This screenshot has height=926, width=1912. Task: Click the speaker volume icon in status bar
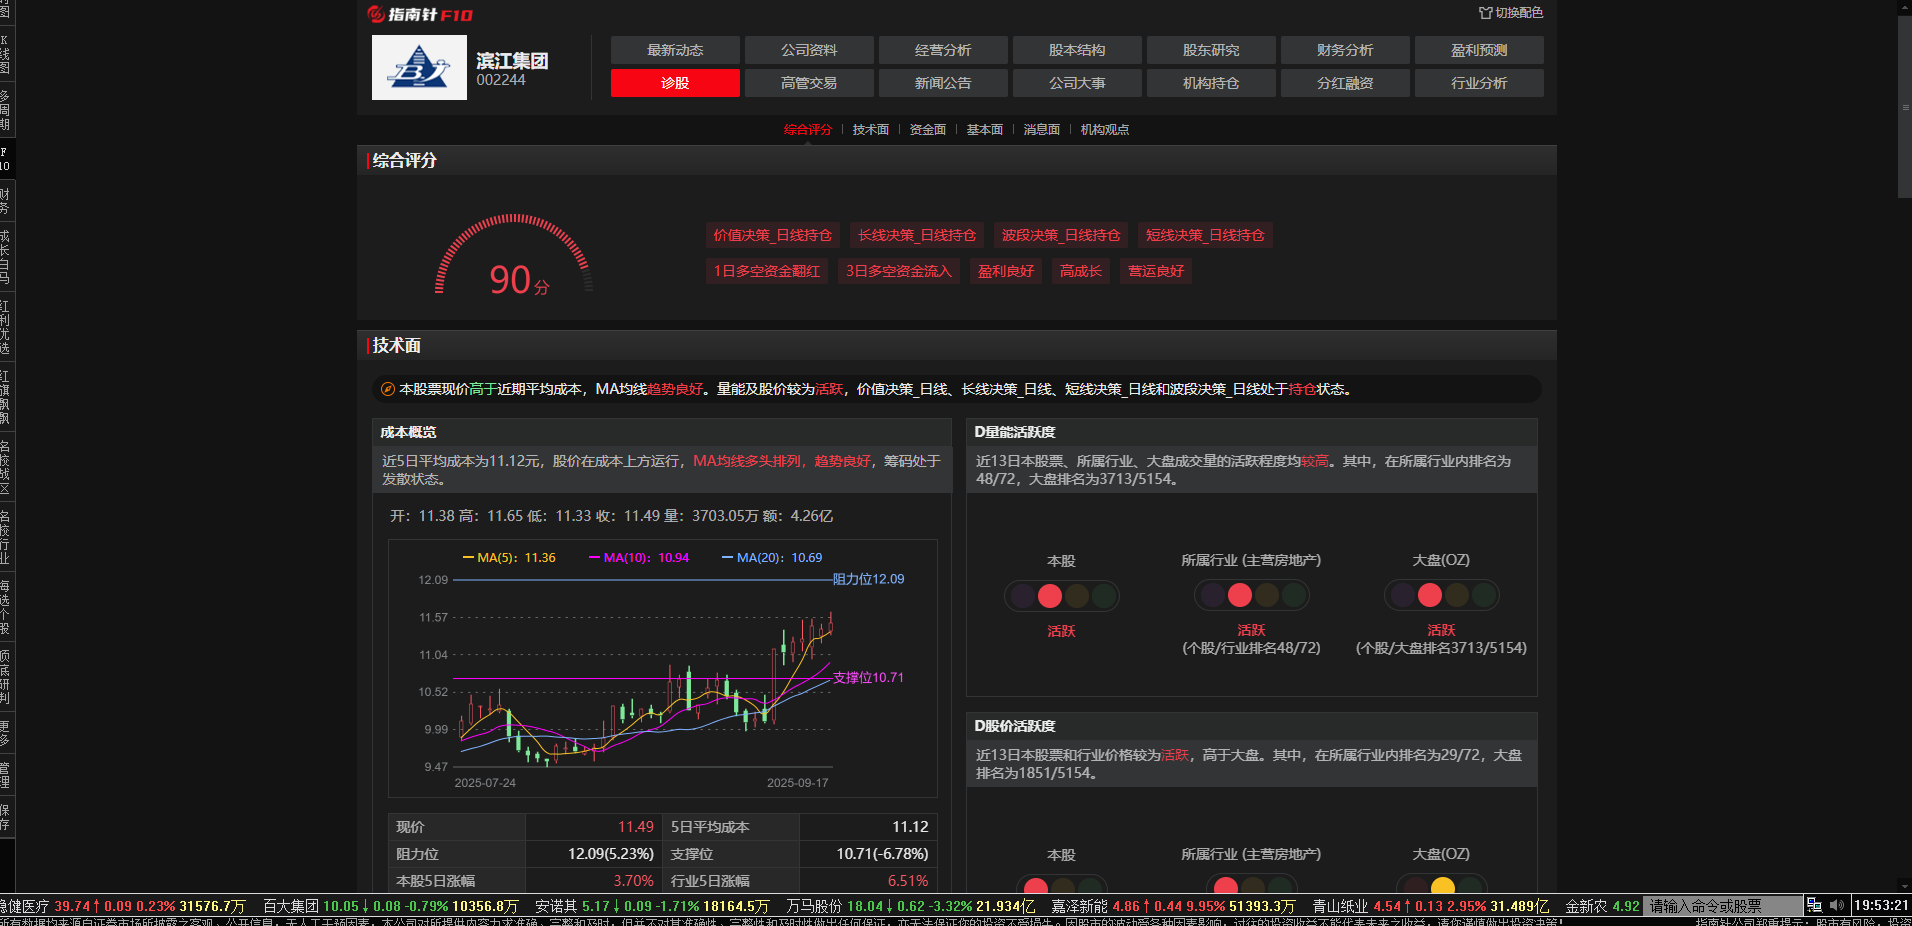[1836, 905]
